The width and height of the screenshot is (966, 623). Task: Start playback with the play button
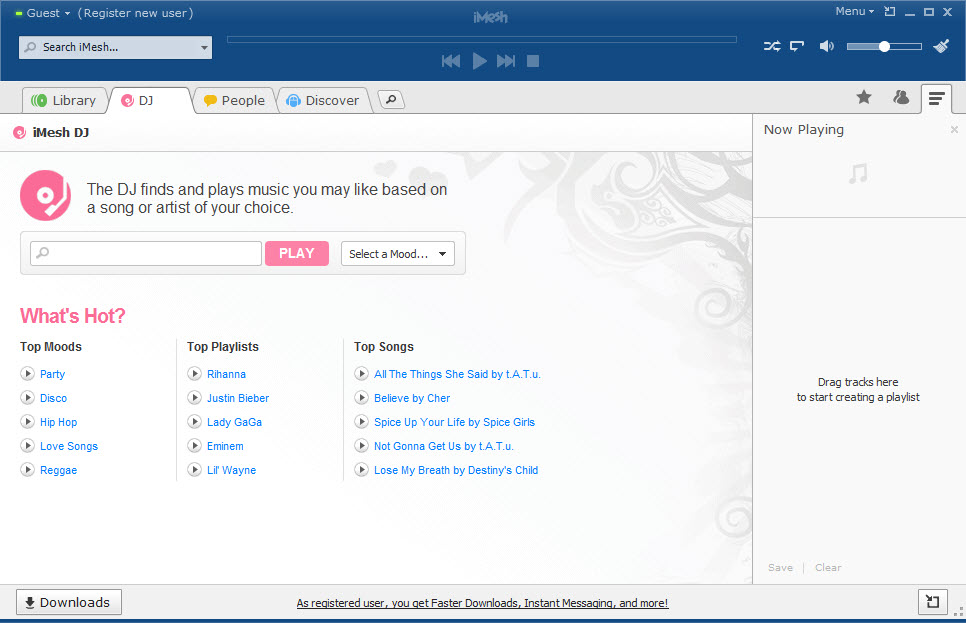click(479, 61)
